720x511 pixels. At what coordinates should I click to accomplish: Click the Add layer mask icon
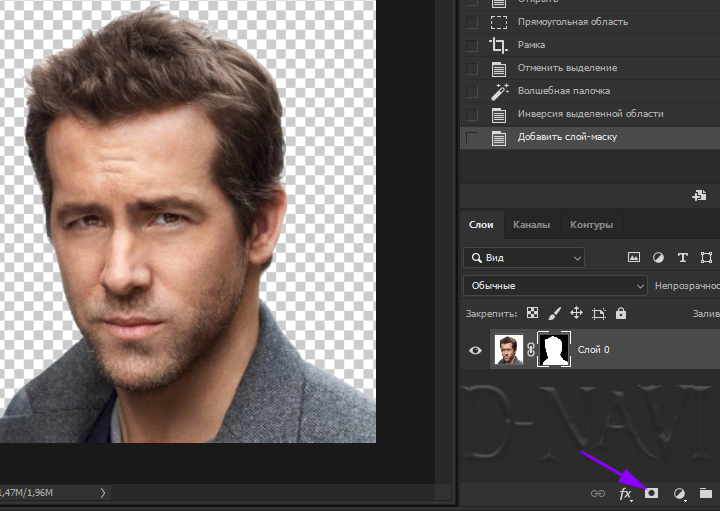pyautogui.click(x=651, y=493)
